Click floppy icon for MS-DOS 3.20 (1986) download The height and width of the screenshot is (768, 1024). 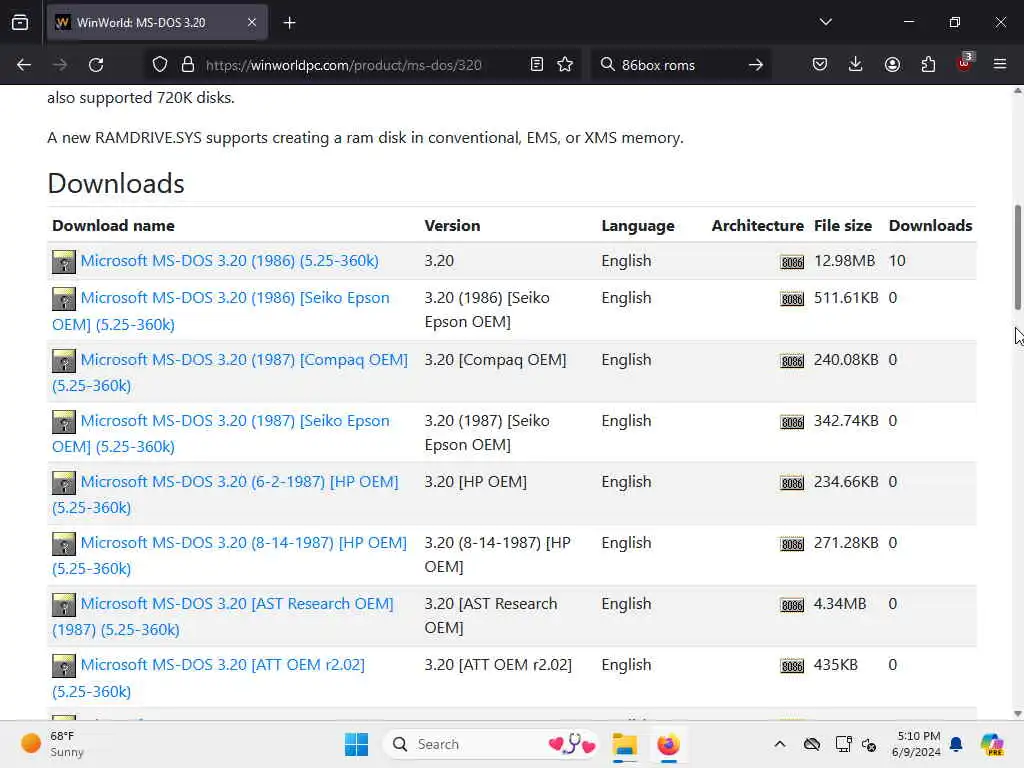point(64,262)
